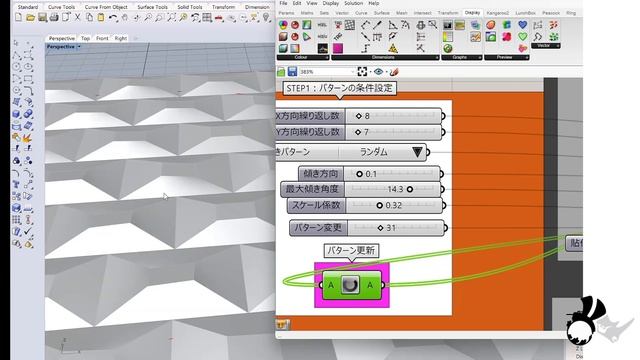Toggle the eye preview visibility icon

click(378, 72)
